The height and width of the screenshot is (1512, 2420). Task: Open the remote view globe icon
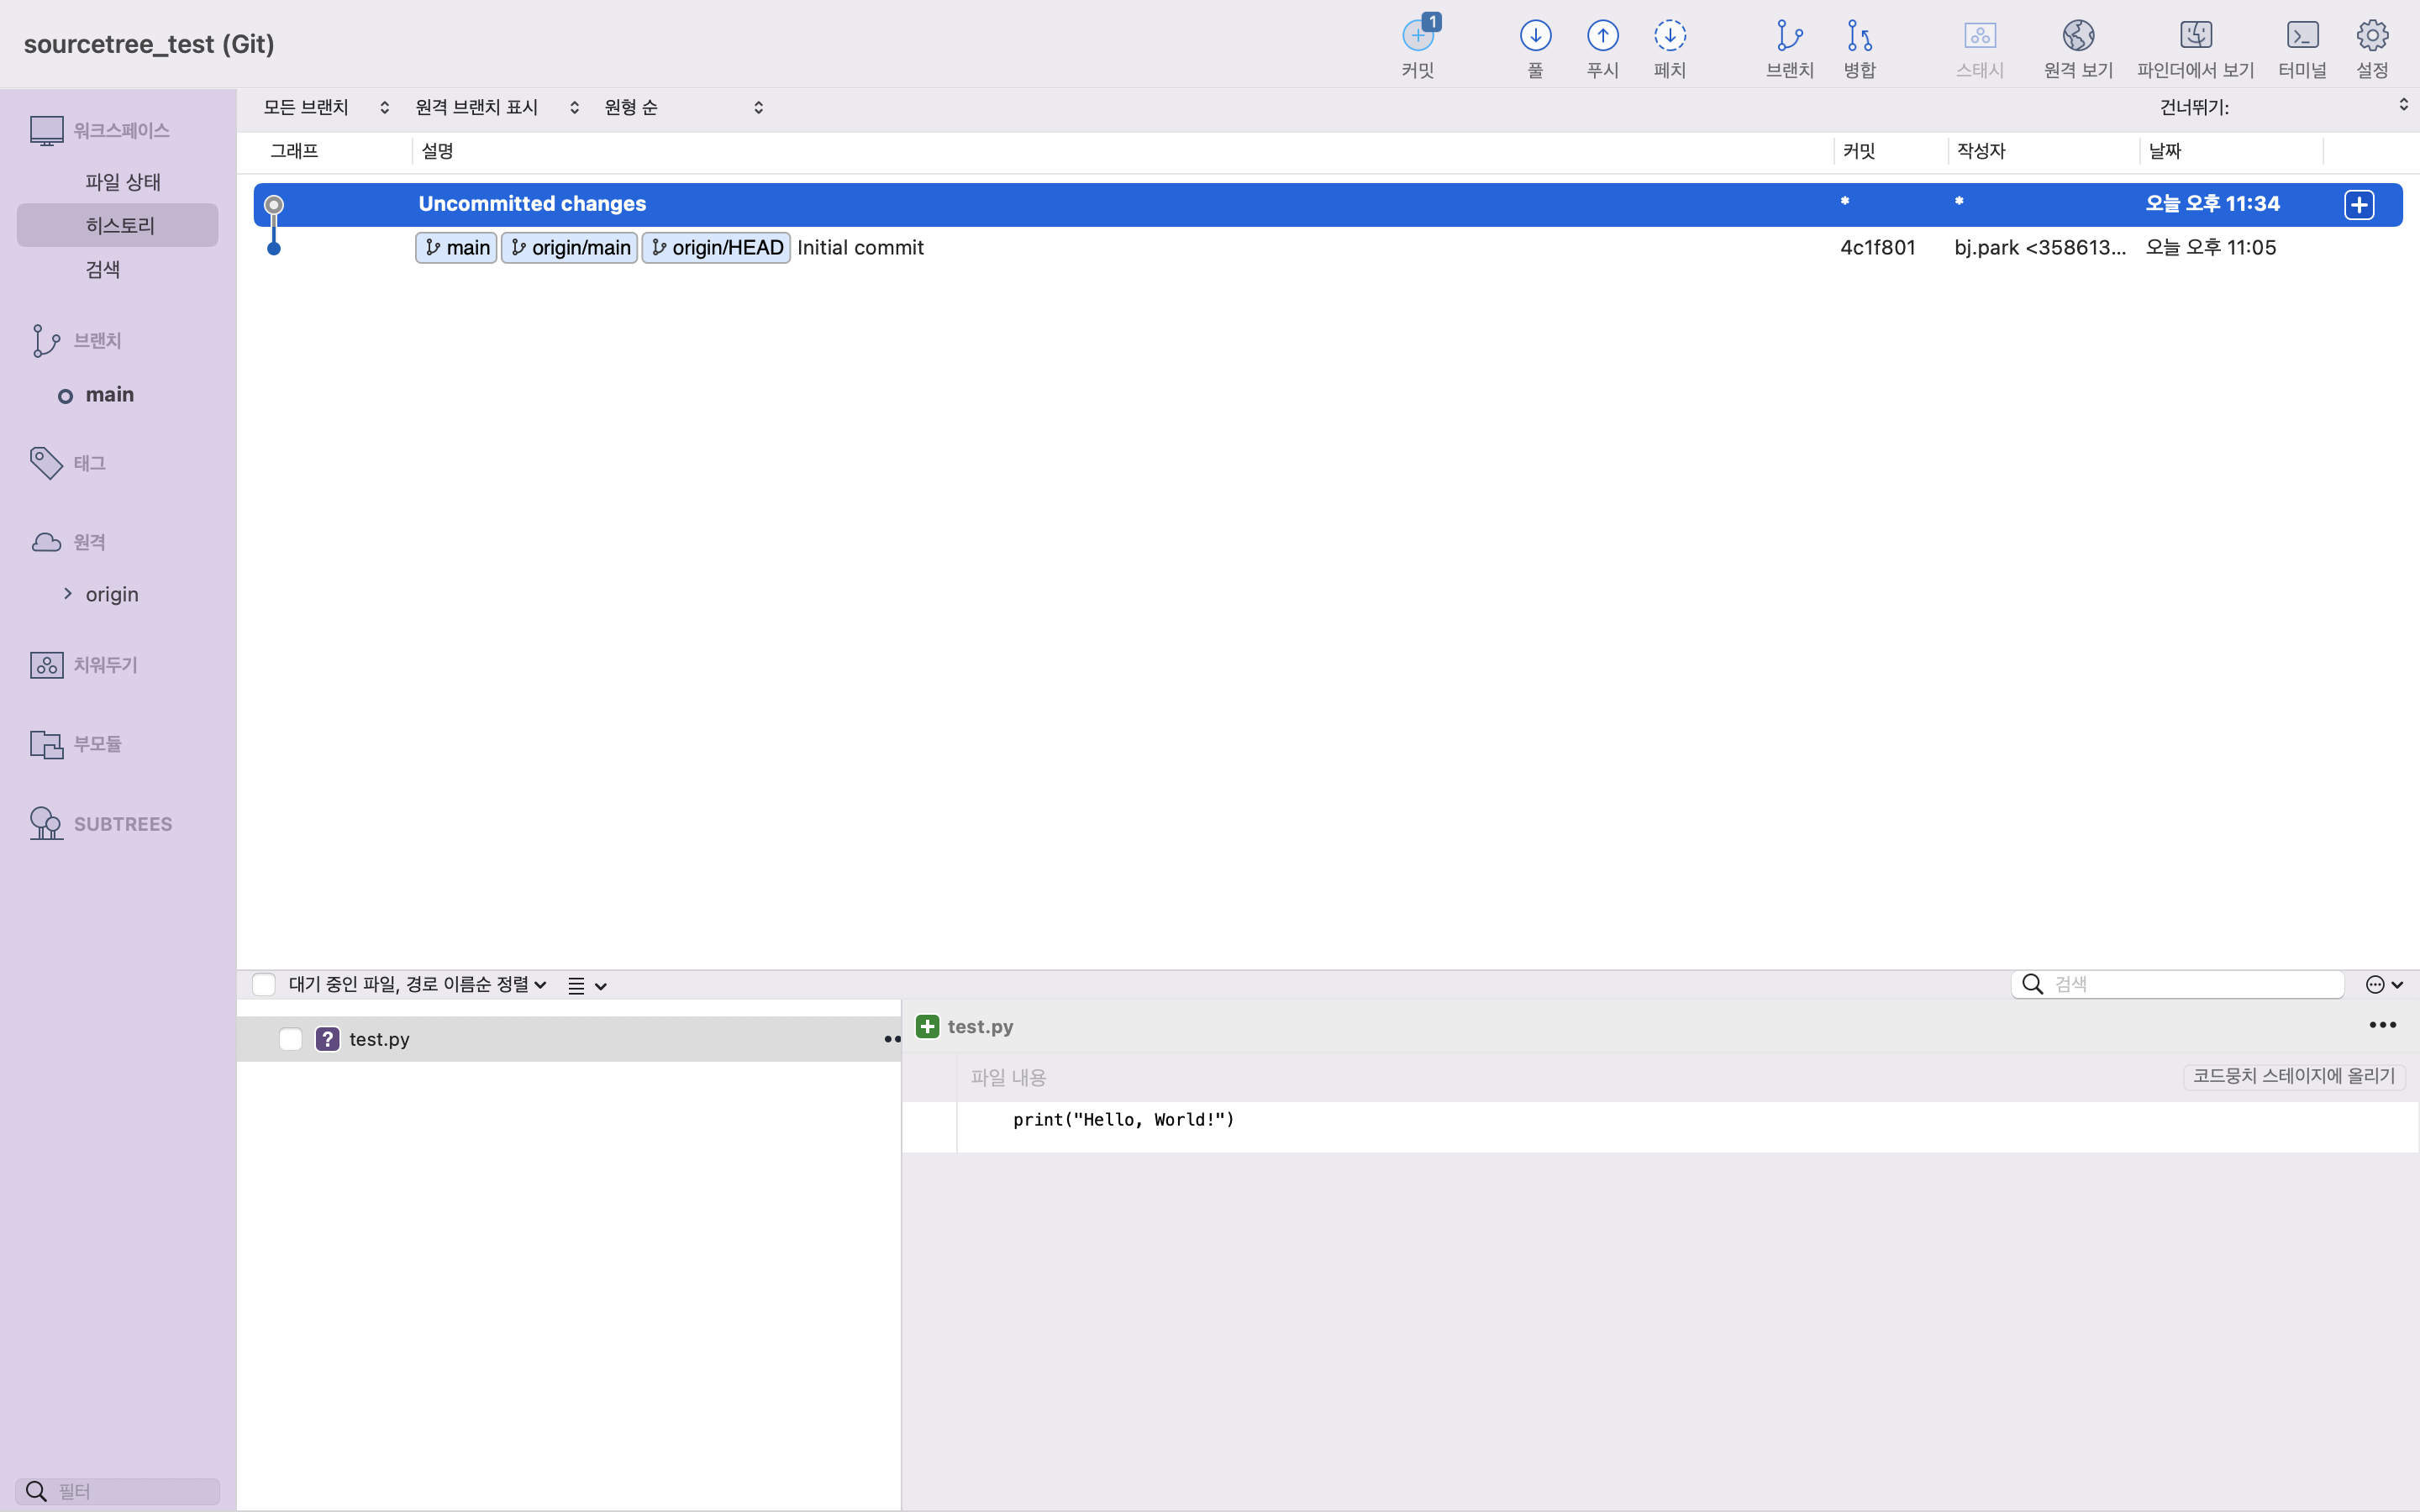coord(2078,37)
